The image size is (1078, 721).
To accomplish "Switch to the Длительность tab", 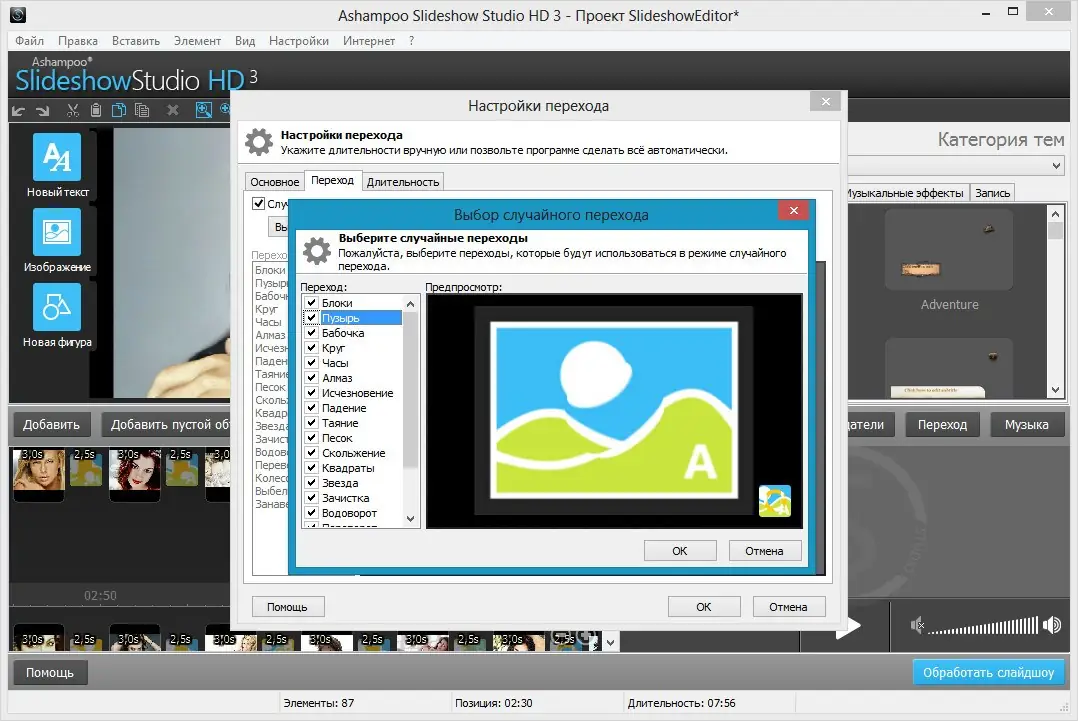I will pyautogui.click(x=403, y=181).
